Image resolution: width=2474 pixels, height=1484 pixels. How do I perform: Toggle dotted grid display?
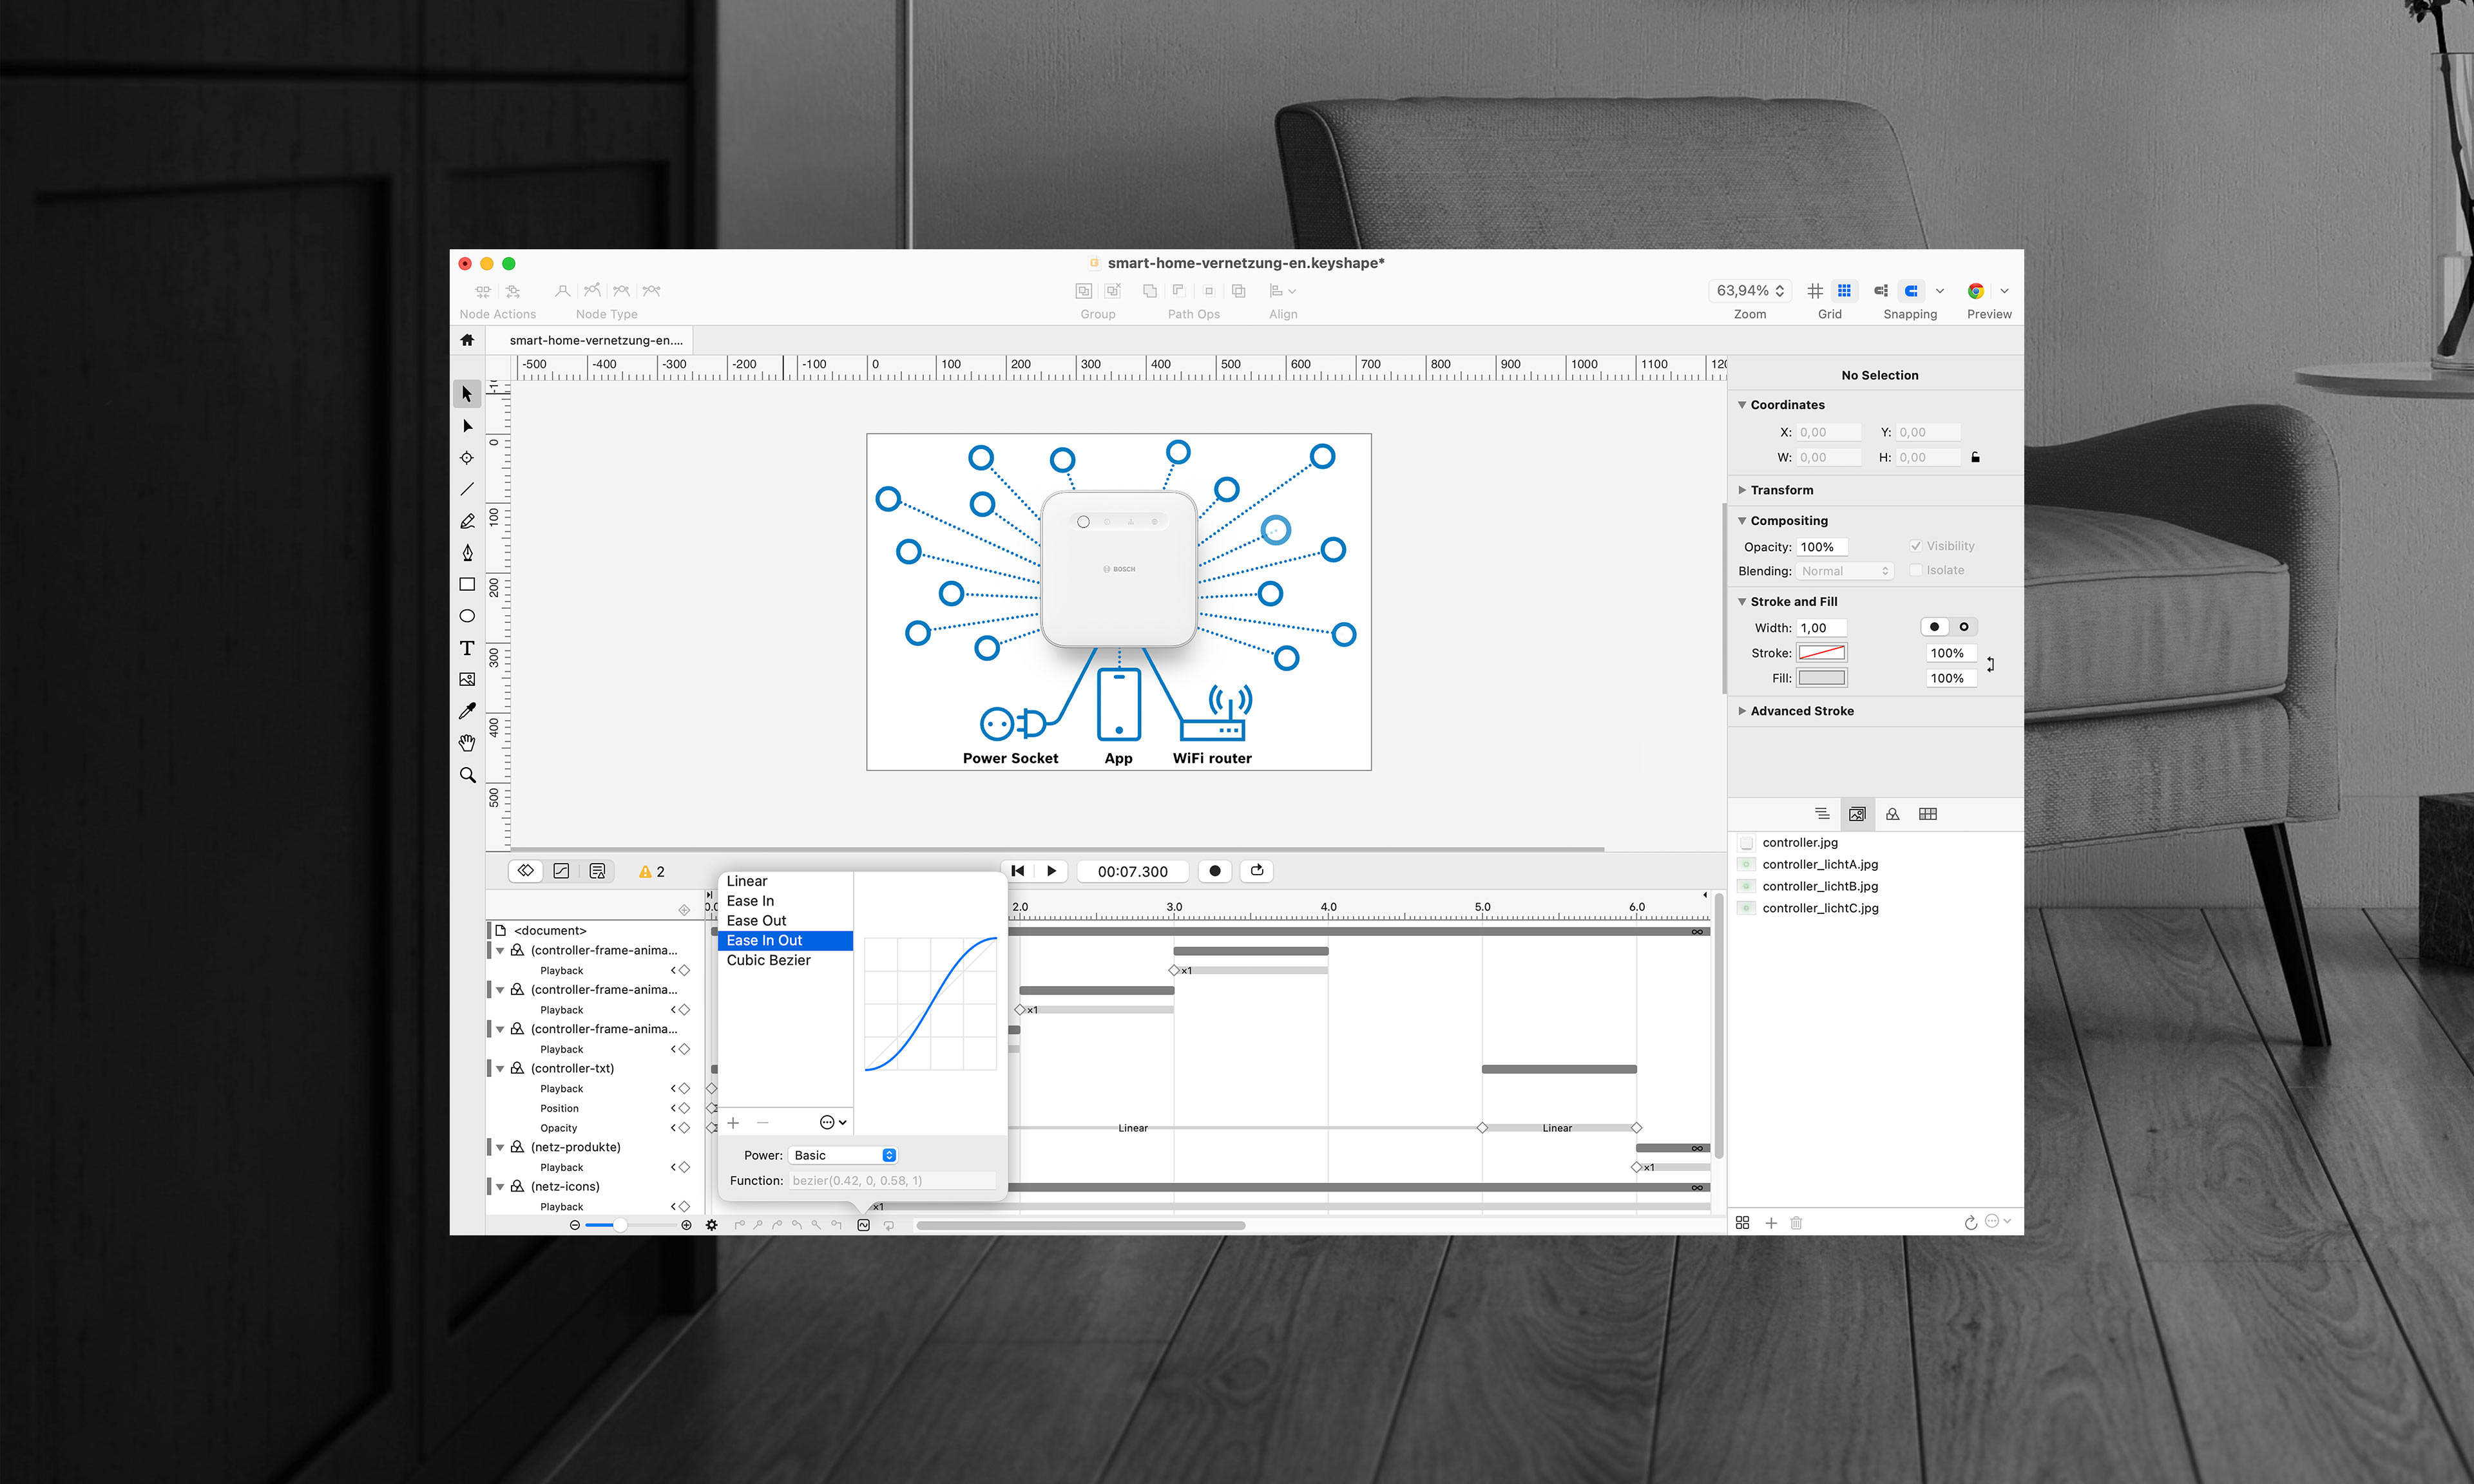(x=1844, y=291)
